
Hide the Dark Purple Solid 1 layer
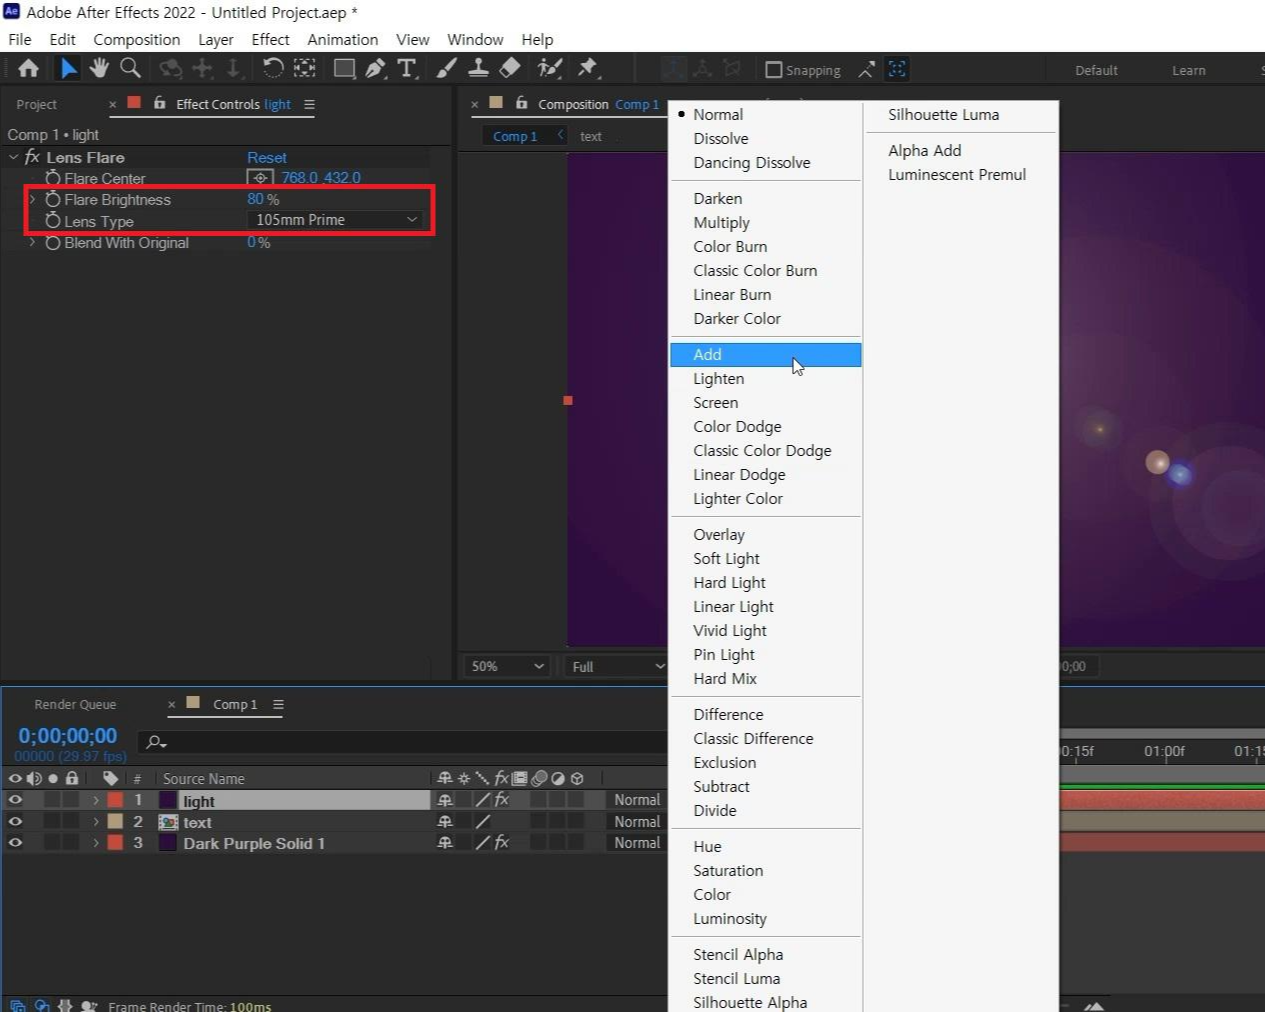15,842
